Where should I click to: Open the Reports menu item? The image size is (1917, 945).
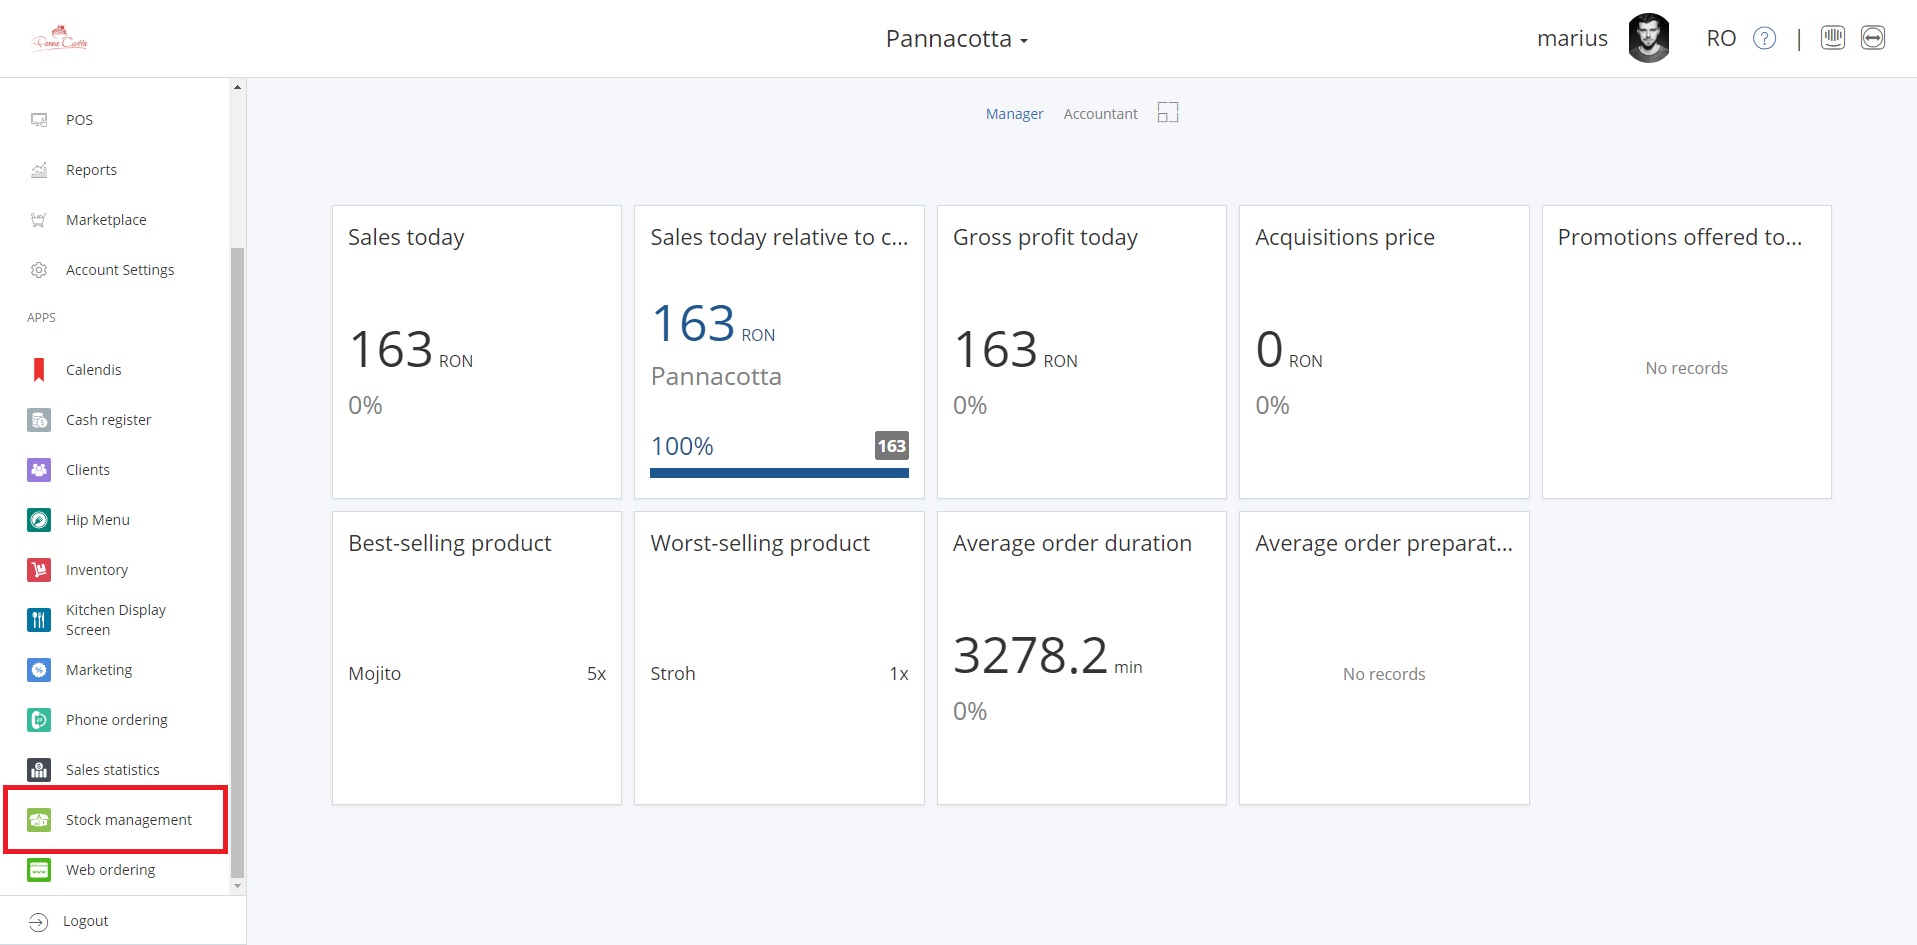91,170
